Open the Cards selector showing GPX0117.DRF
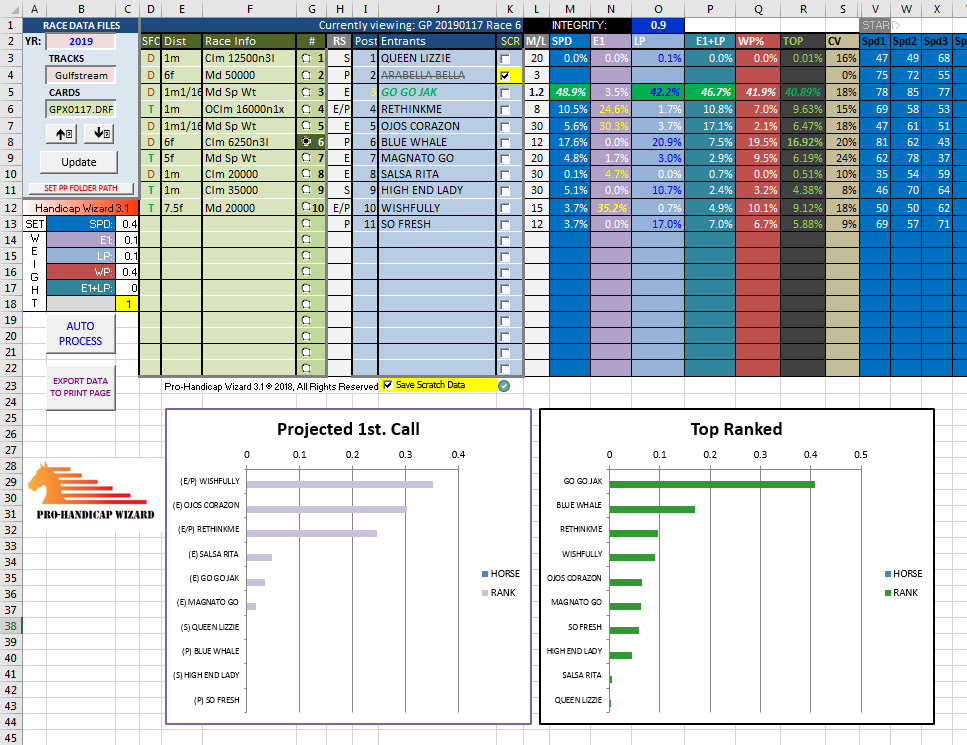This screenshot has height=745, width=967. [x=79, y=109]
